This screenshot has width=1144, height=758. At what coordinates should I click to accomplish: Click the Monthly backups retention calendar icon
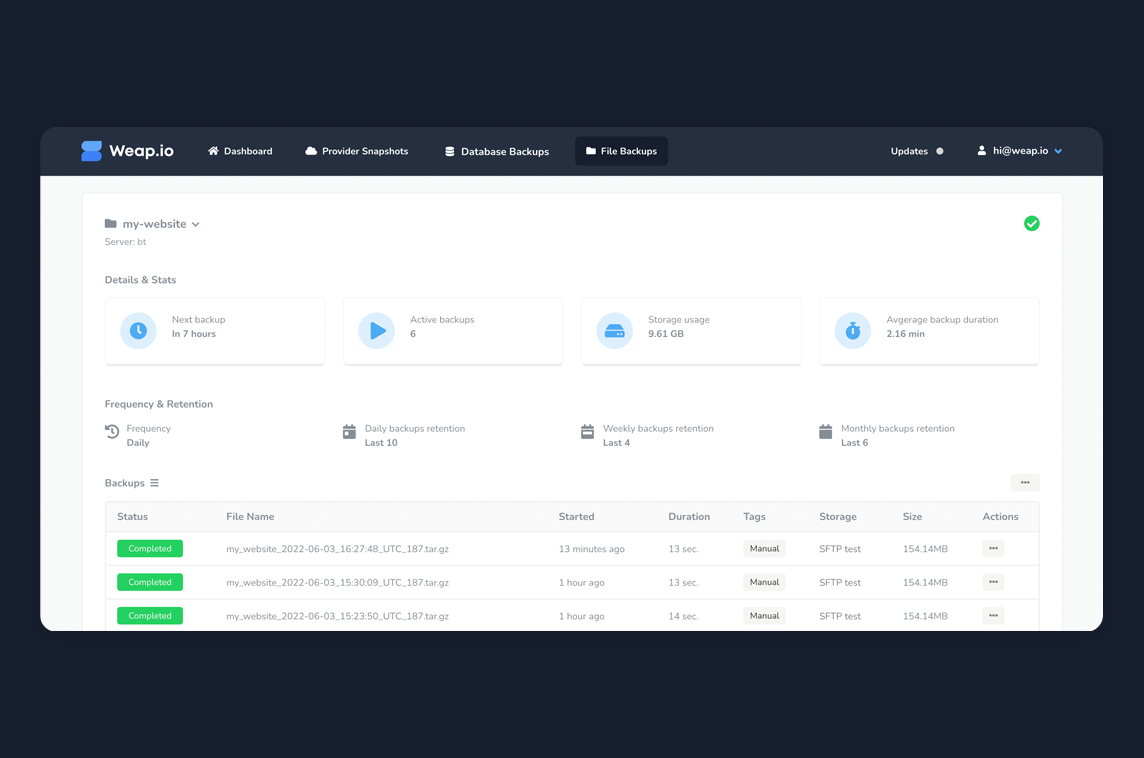tap(826, 431)
